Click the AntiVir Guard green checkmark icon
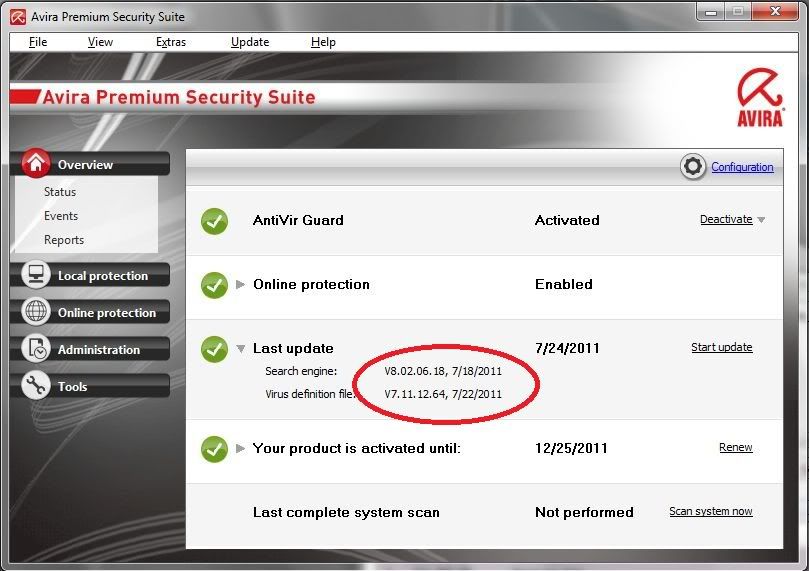The image size is (809, 571). pos(215,221)
